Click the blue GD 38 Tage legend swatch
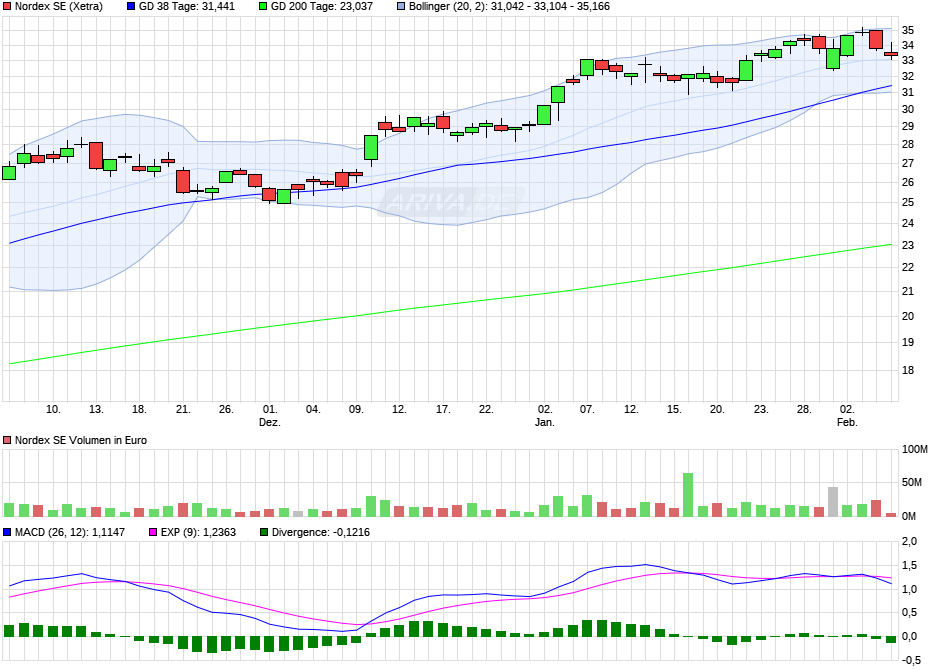940x670 pixels. 131,7
